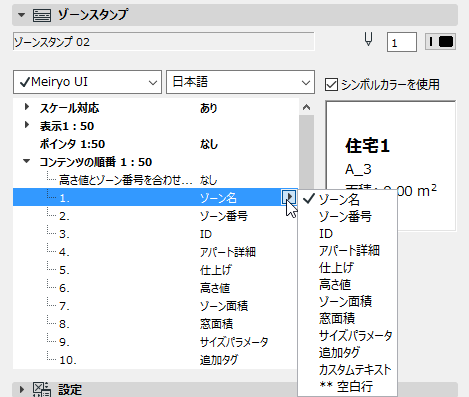Choose カスタムテキスト in the popup menu
The width and height of the screenshot is (469, 397).
(x=347, y=370)
